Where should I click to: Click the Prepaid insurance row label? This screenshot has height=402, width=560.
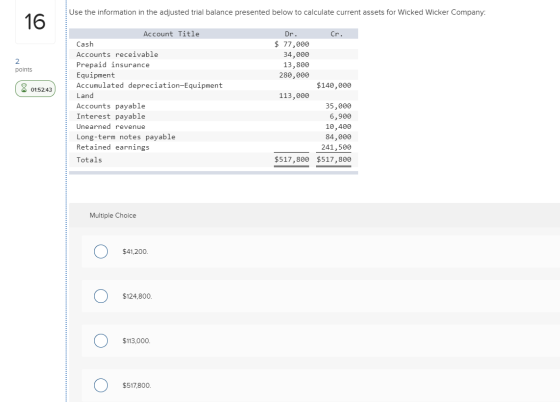[112, 65]
